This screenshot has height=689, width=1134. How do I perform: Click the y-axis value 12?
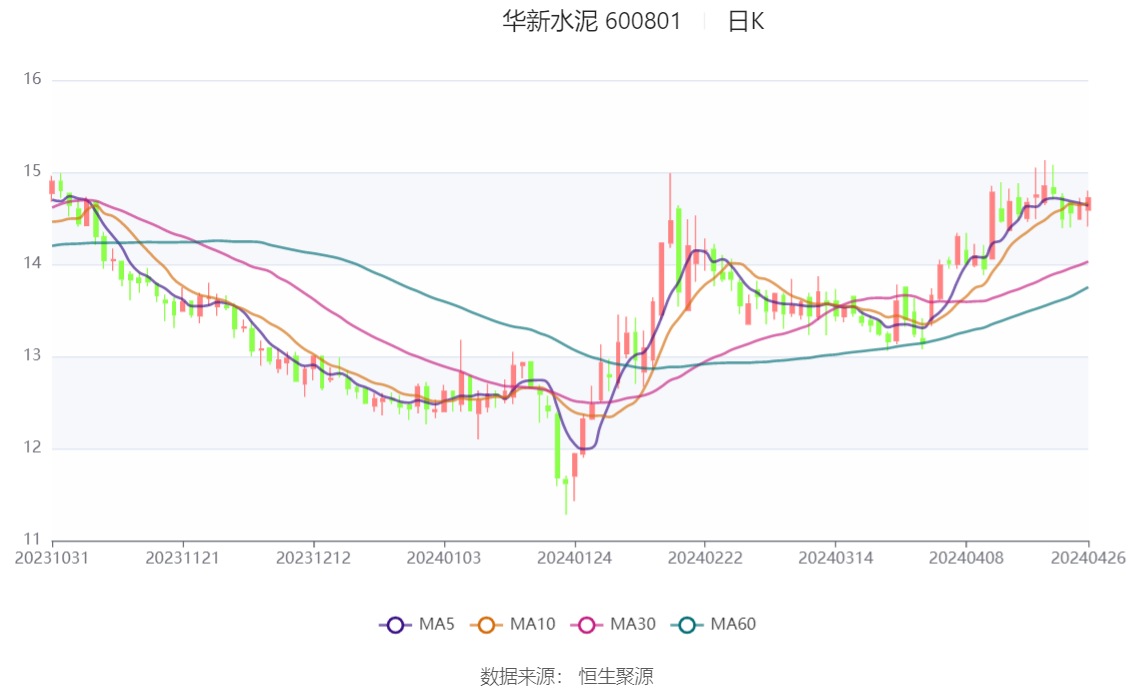pyautogui.click(x=33, y=448)
